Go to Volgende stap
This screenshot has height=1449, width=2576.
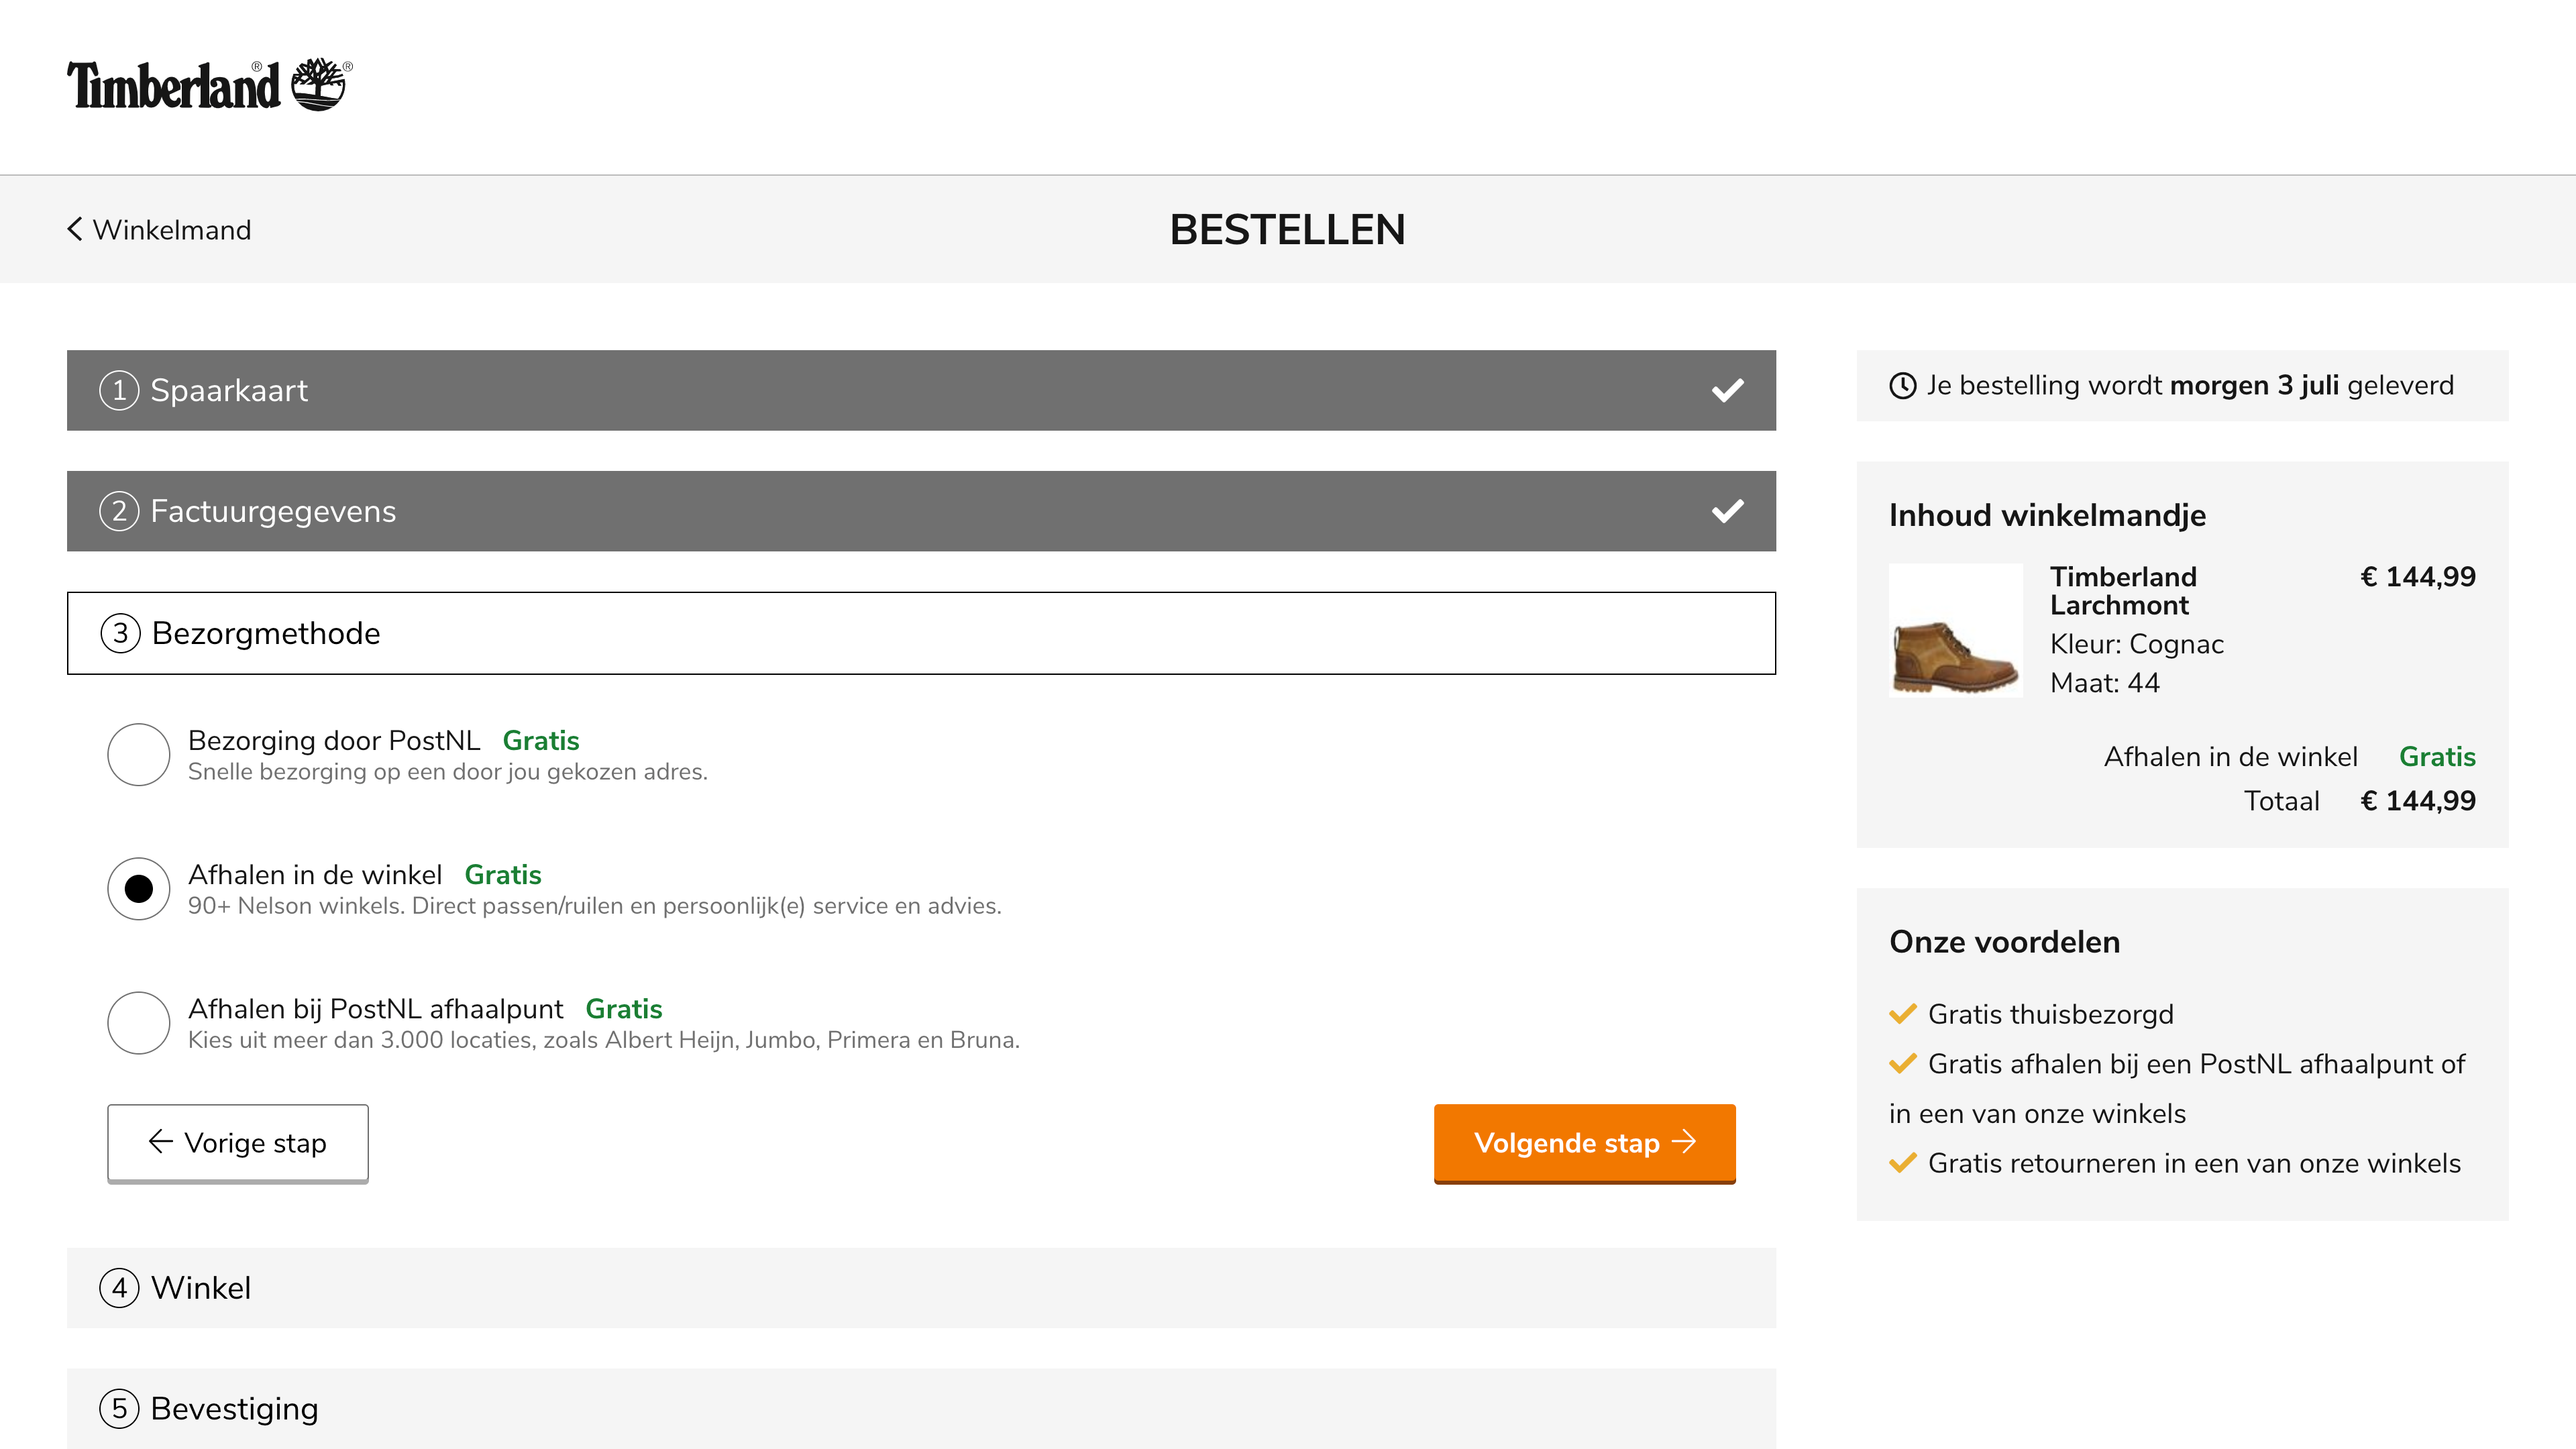1584,1143
